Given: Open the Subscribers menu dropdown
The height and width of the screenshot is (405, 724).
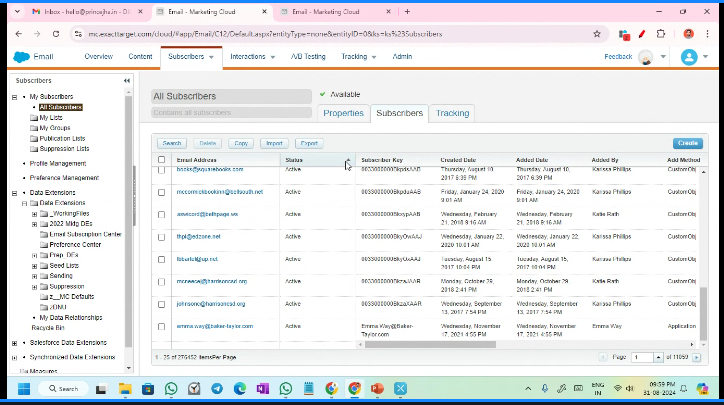Looking at the screenshot, I should (211, 57).
